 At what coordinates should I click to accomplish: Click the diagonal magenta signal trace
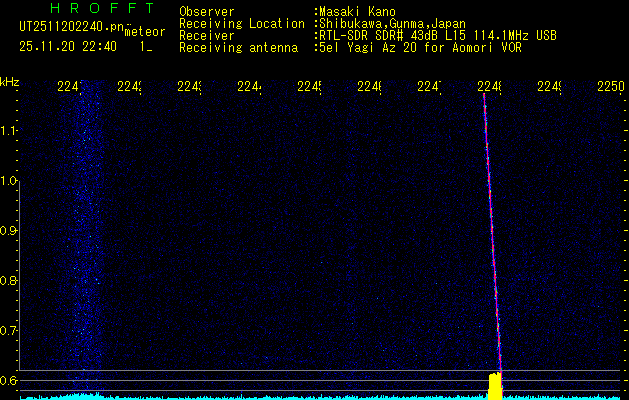point(492,230)
